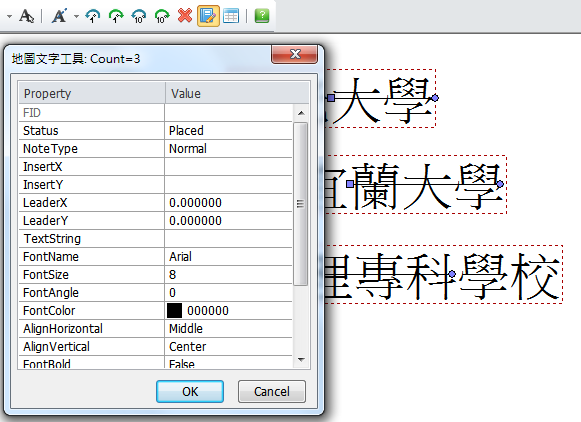Edit the FontName value Arial

point(228,256)
